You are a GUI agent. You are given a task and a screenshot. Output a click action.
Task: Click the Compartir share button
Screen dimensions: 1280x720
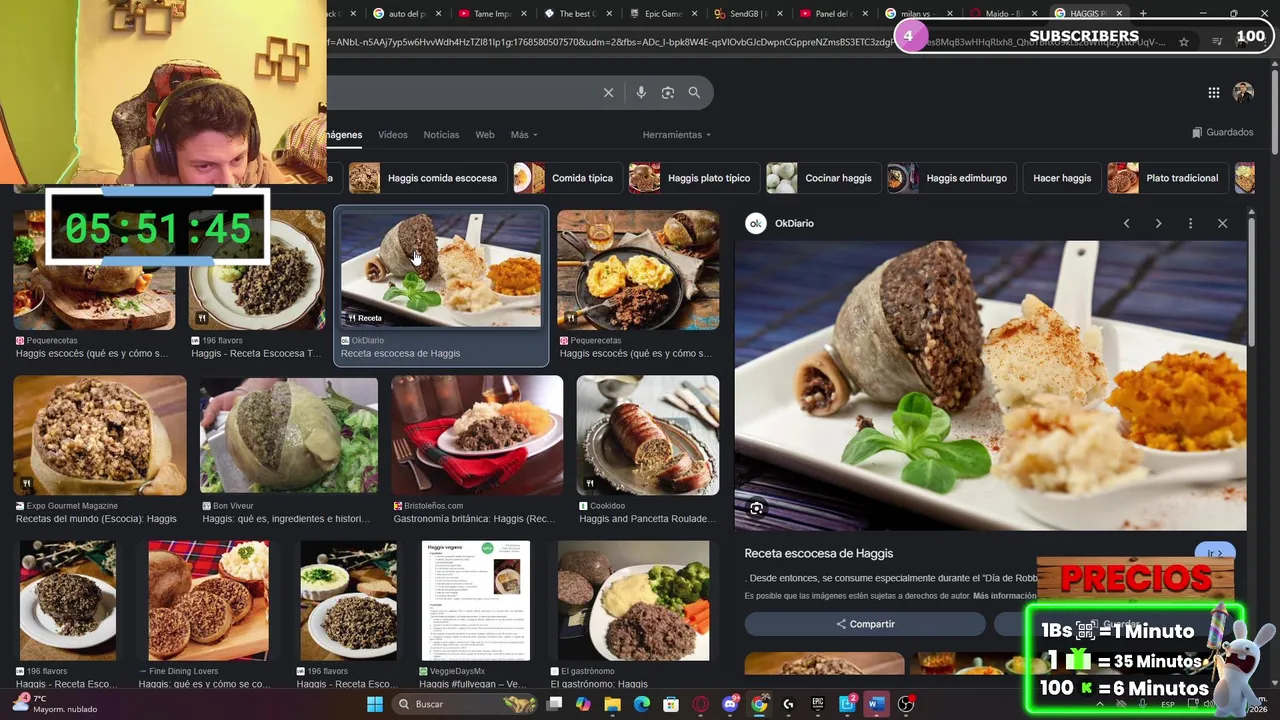[865, 624]
